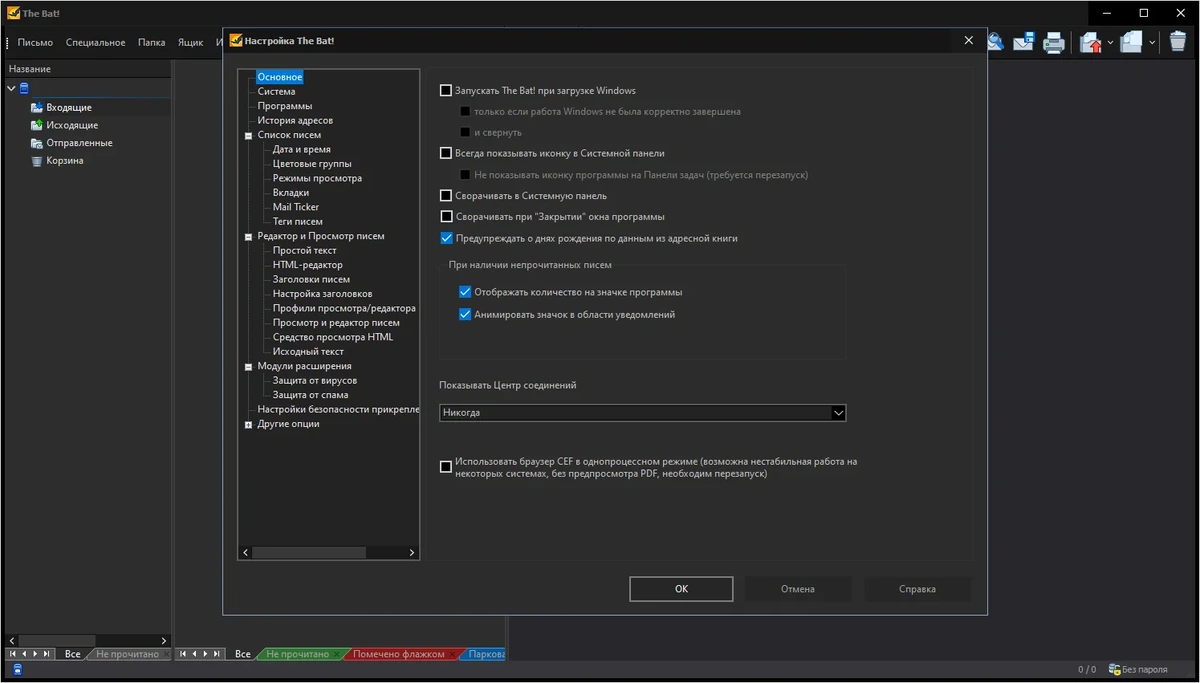
Task: Select Mail Ticker settings item
Action: pos(296,208)
